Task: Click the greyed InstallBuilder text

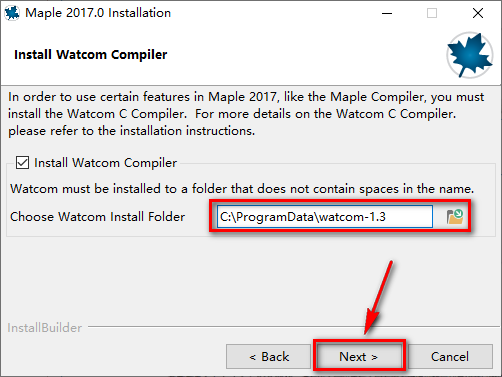Action: (45, 328)
